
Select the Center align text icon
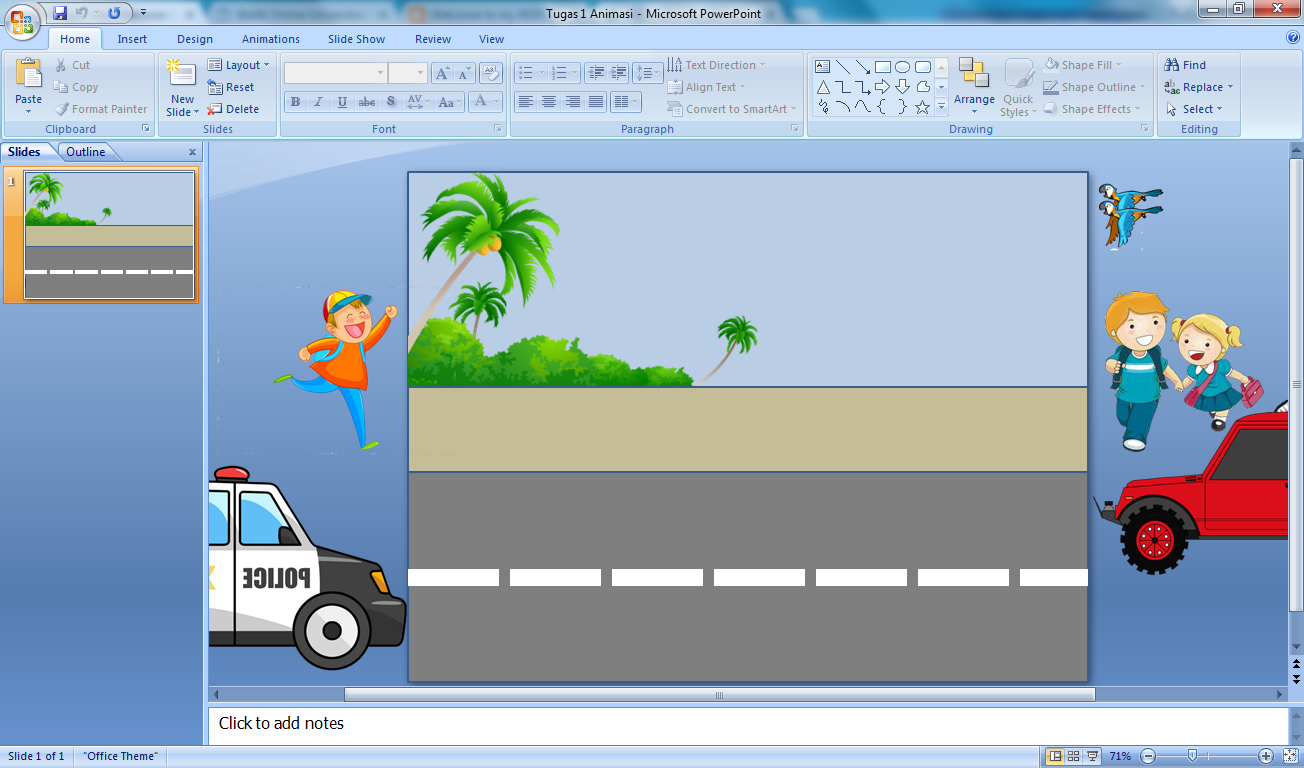549,102
